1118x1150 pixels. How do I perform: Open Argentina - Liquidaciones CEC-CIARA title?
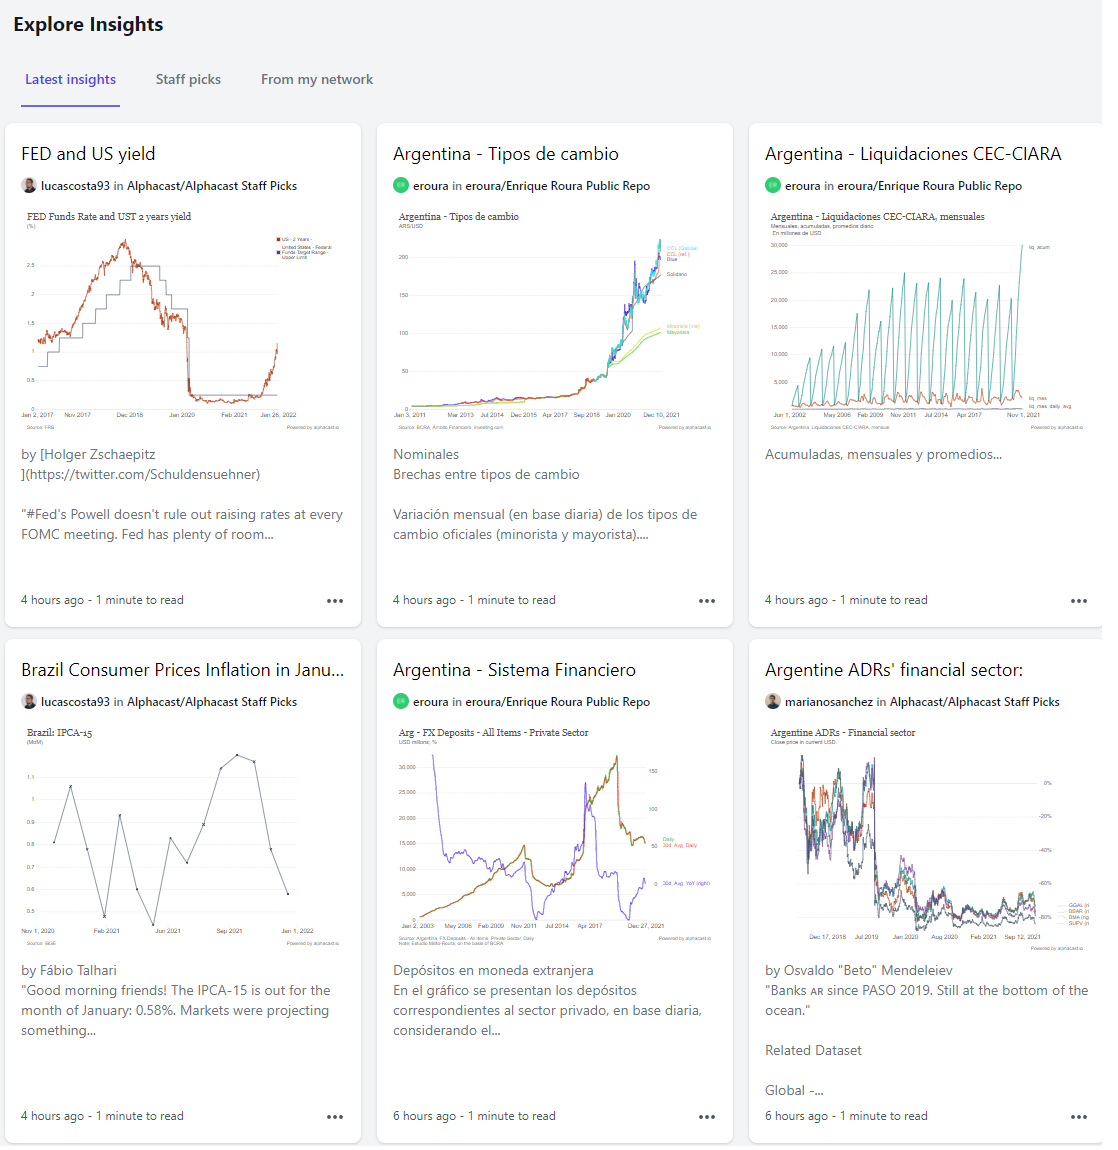(913, 154)
